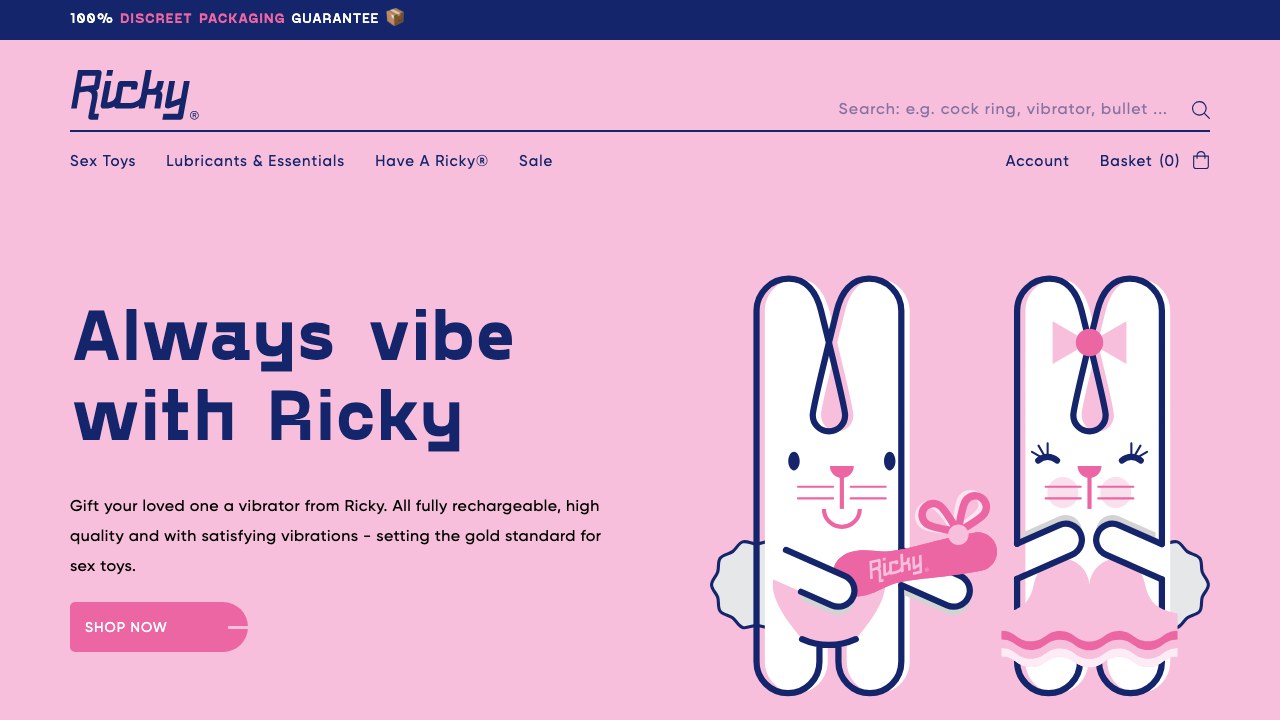This screenshot has height=720, width=1280.
Task: Open Lubricants & Essentials menu
Action: point(255,161)
